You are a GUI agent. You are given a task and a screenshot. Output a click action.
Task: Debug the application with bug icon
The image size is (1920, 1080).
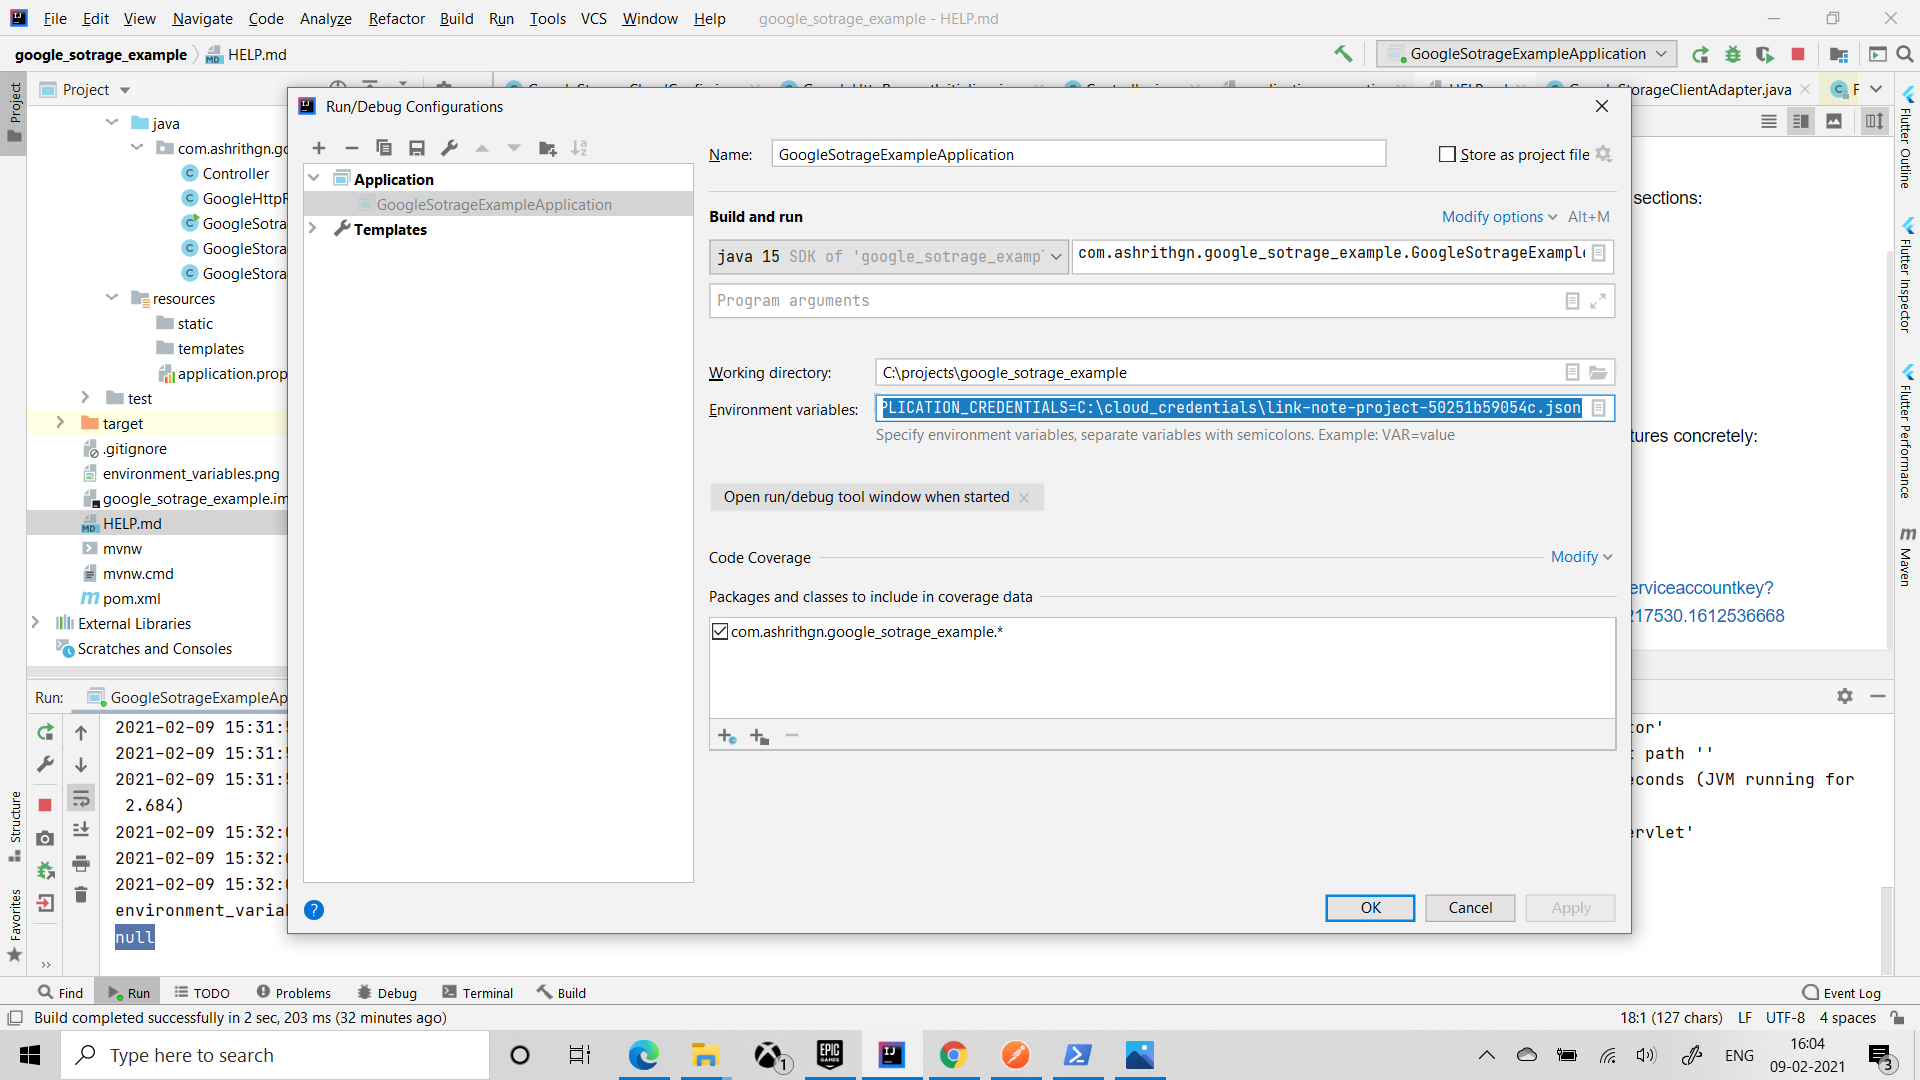1733,54
